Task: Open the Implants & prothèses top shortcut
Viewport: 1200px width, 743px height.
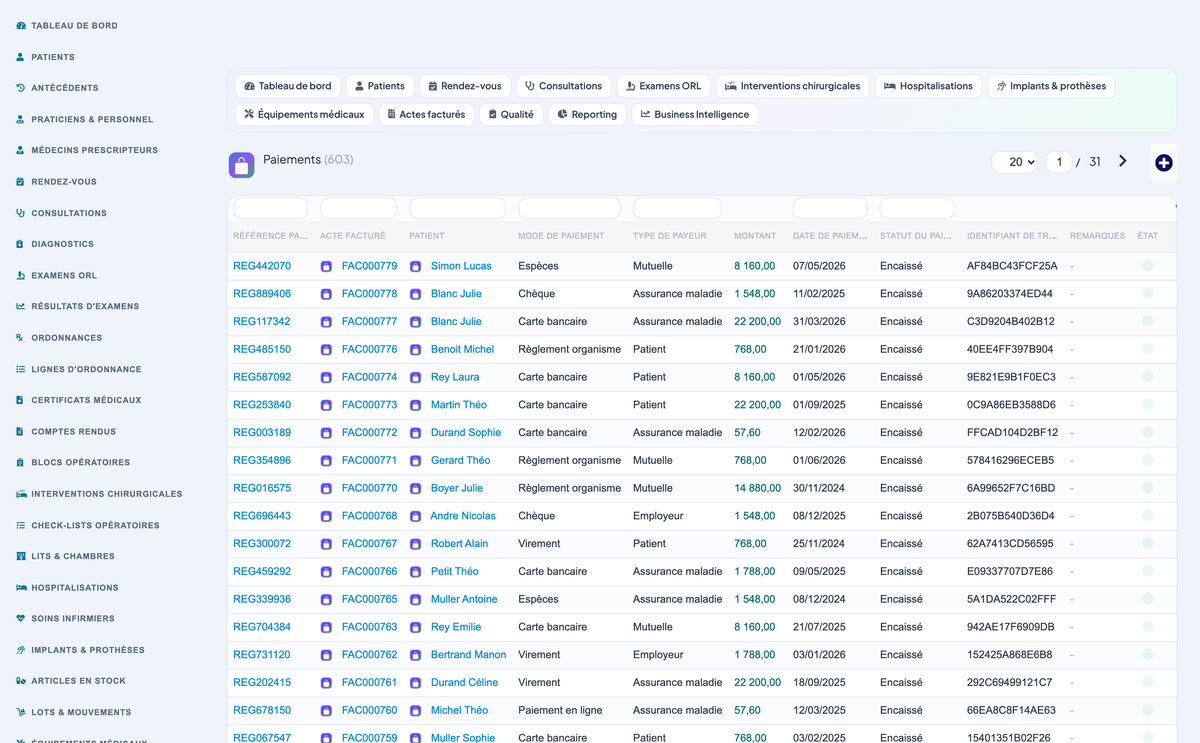Action: (1051, 86)
